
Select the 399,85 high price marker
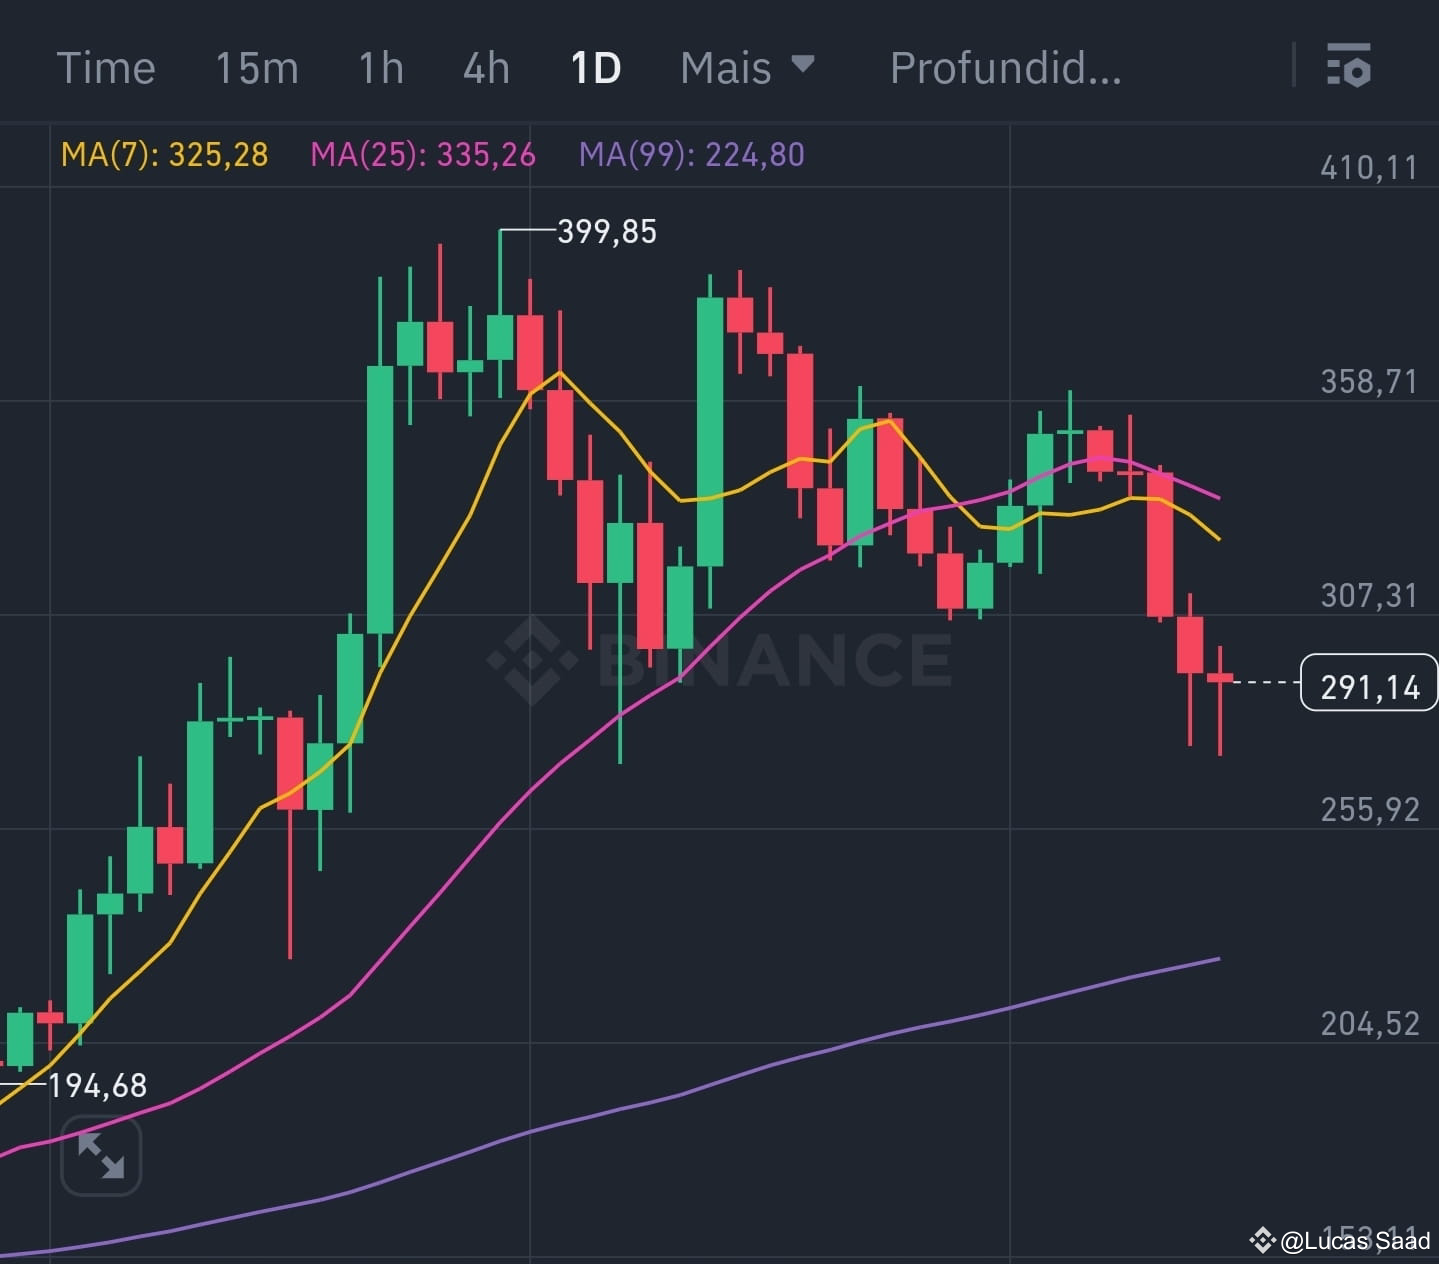[x=606, y=231]
